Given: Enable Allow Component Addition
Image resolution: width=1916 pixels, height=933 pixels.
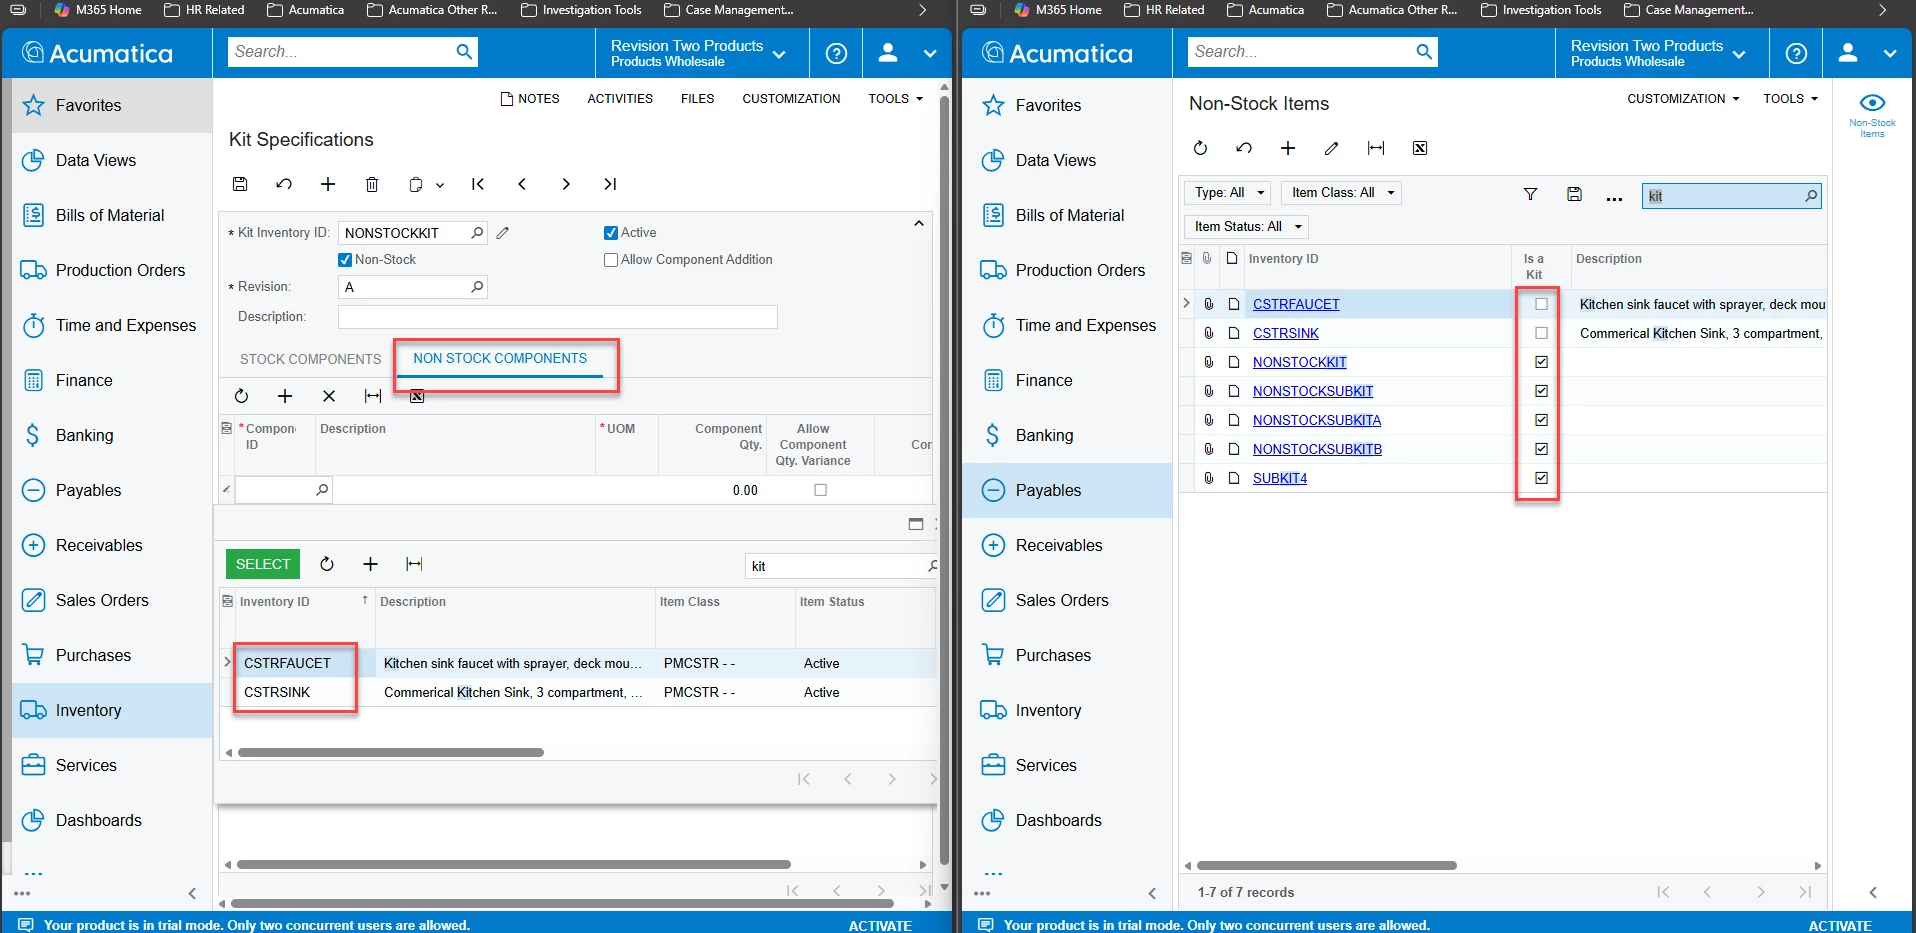Looking at the screenshot, I should coord(611,260).
